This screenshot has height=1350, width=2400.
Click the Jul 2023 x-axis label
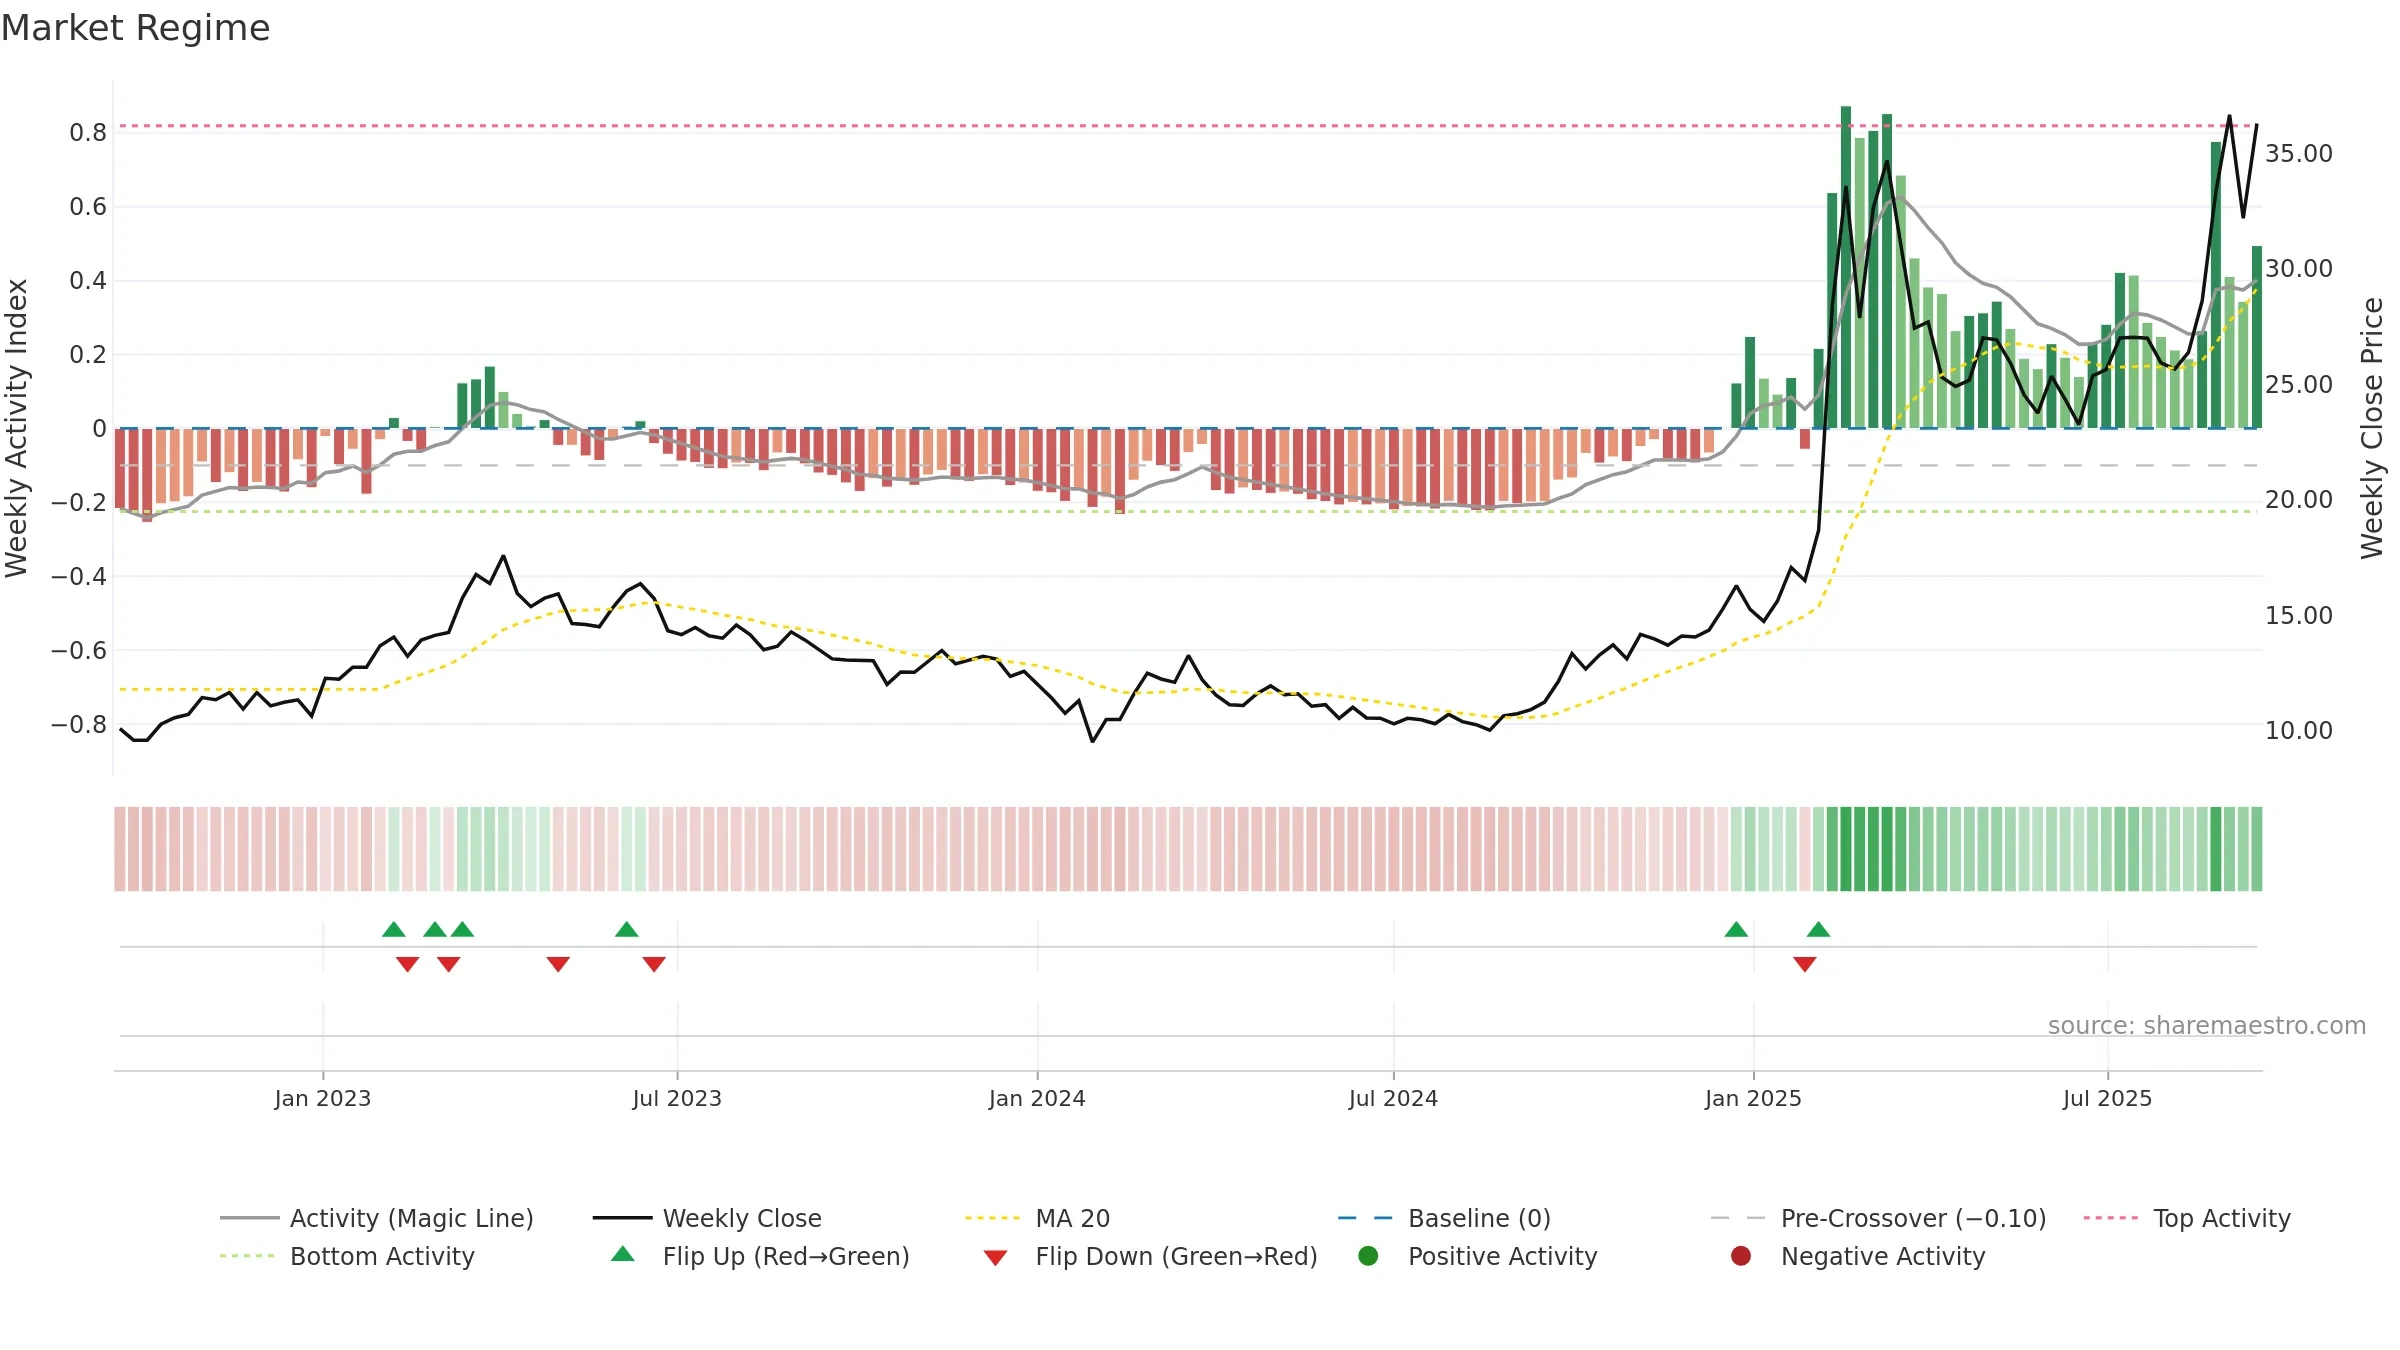tap(677, 1098)
